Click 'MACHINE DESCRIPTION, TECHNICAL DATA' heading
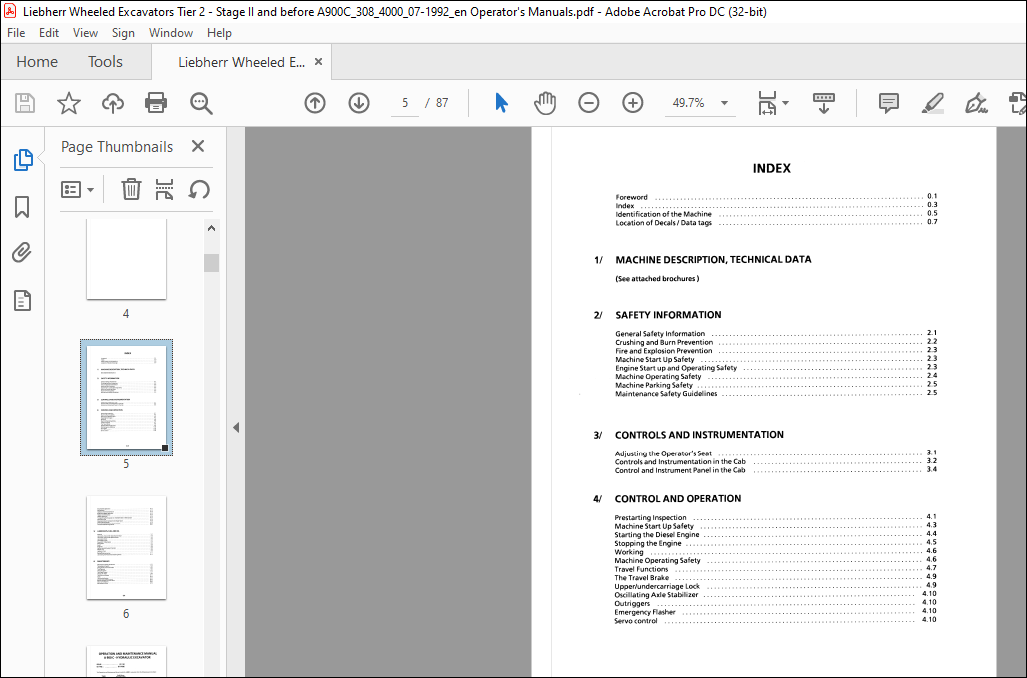 [x=713, y=259]
